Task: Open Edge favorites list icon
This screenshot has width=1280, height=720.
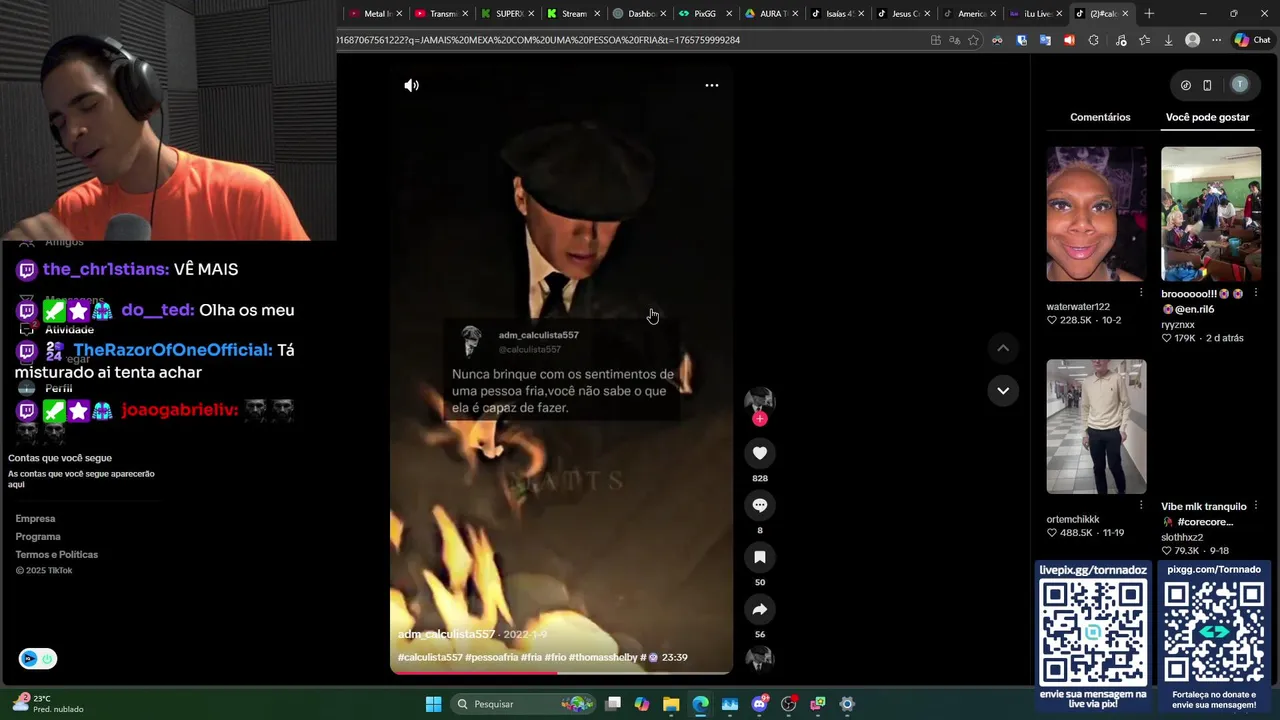Action: (1144, 40)
